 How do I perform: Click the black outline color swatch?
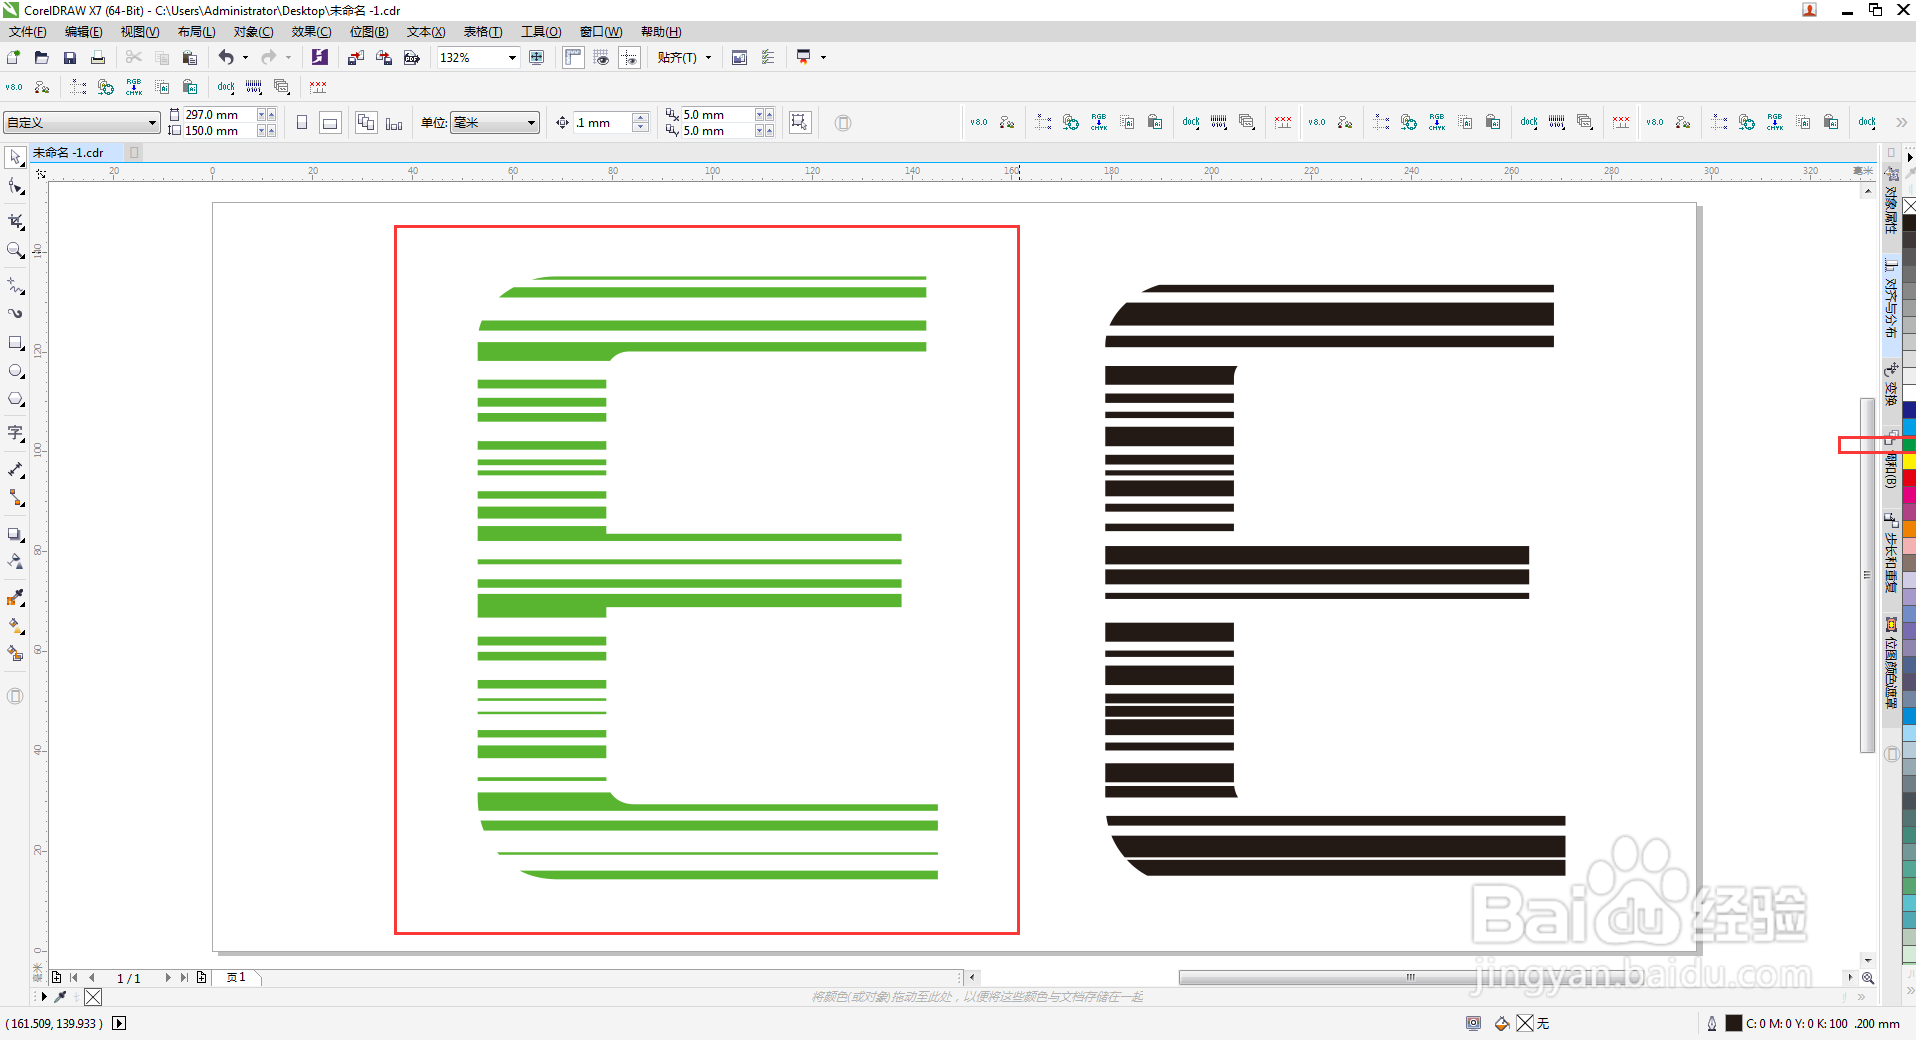pos(1733,1023)
